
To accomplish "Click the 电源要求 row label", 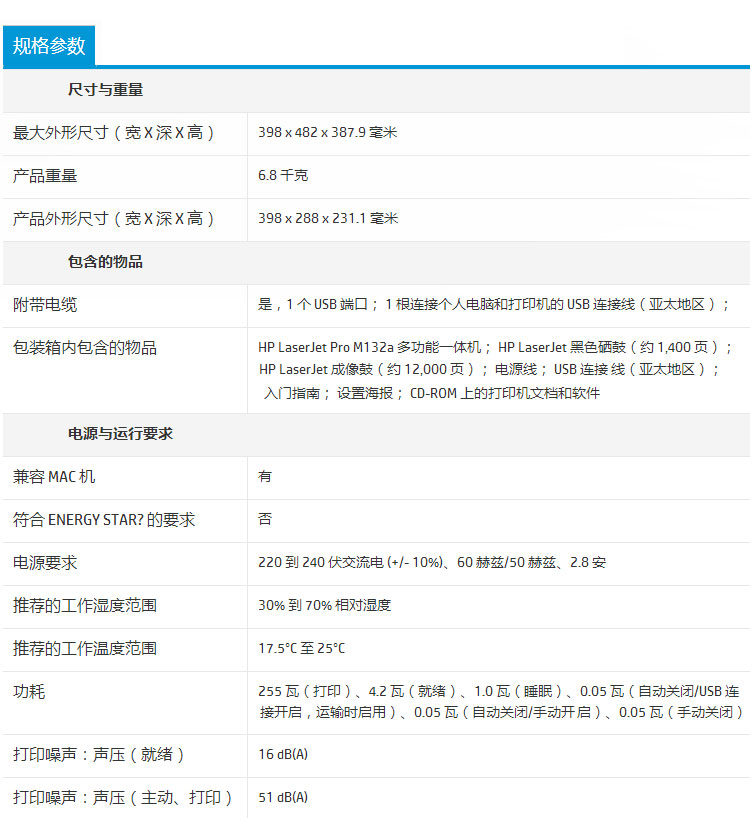I will point(45,562).
